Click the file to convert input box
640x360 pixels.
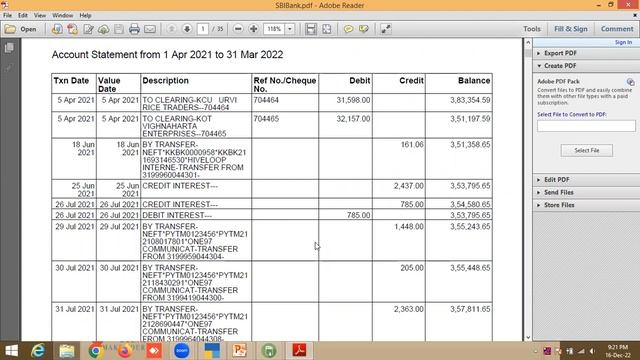(586, 126)
